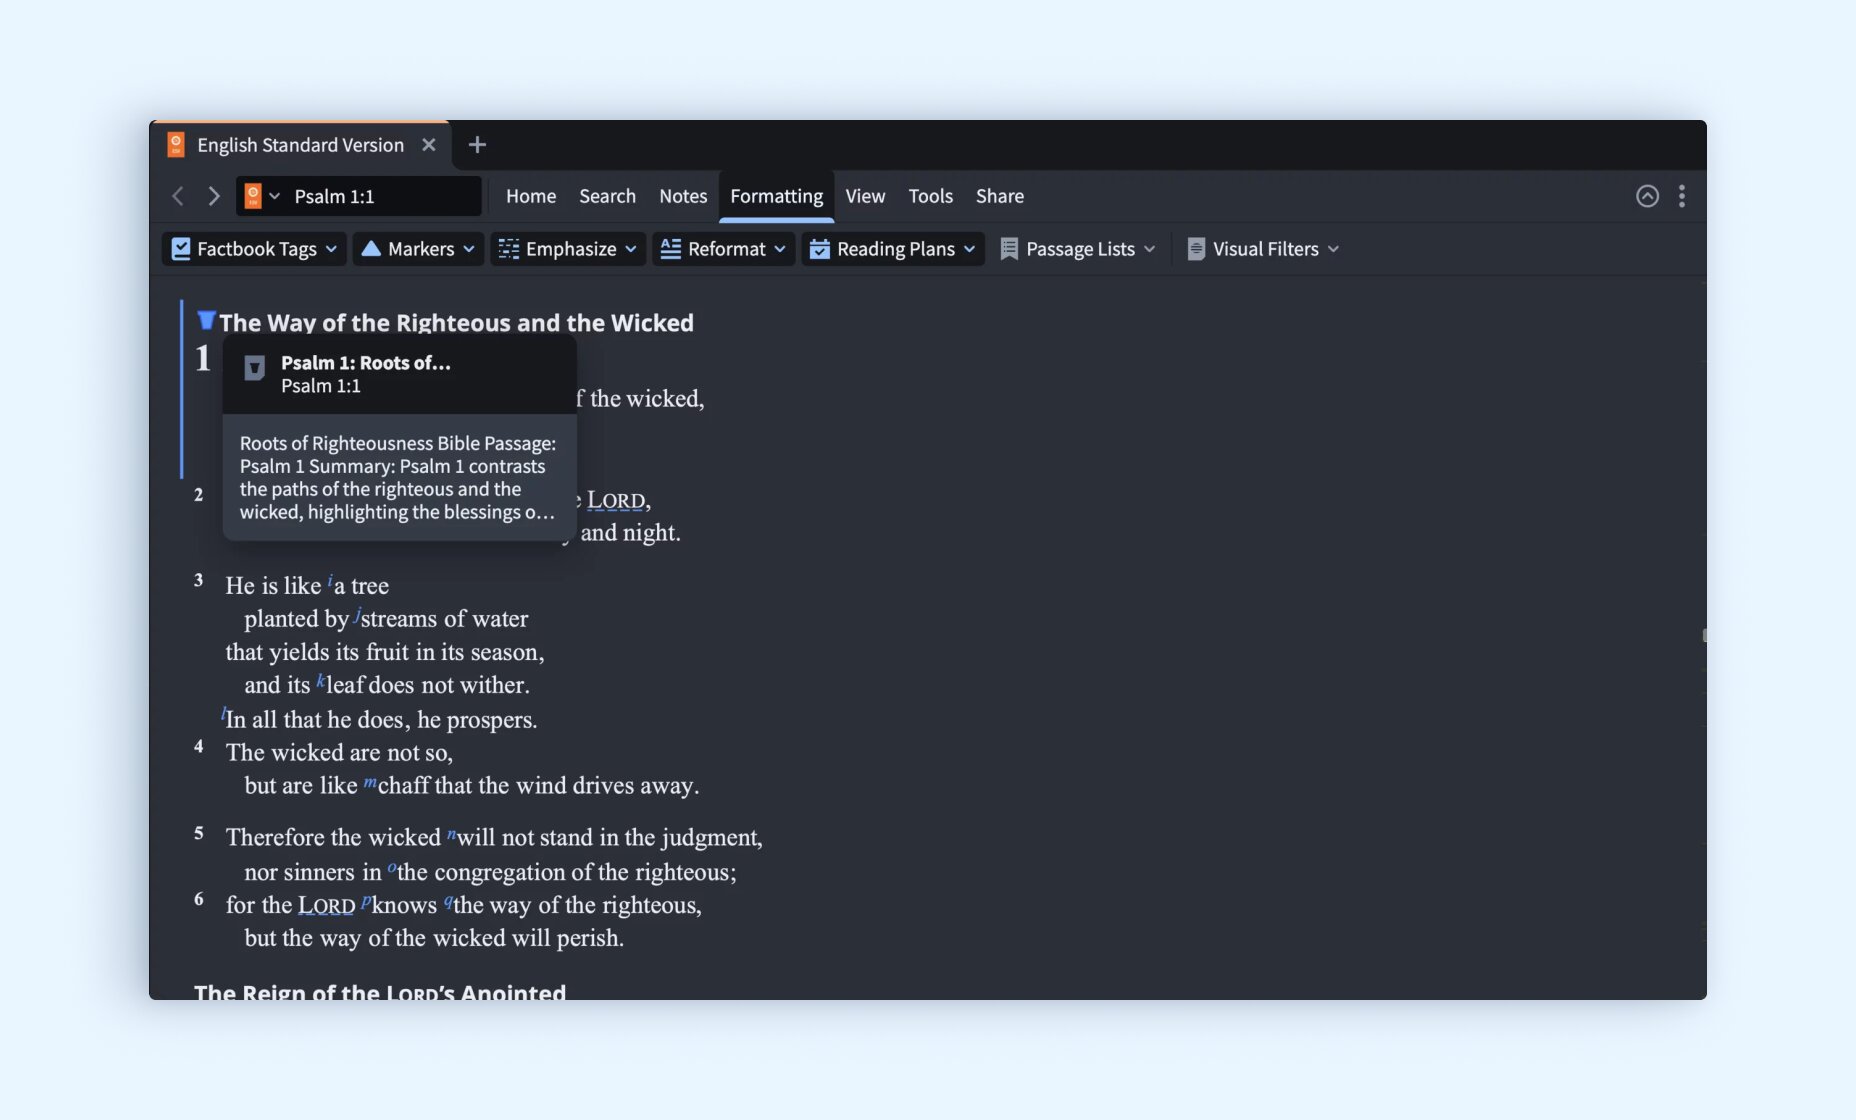Image resolution: width=1856 pixels, height=1120 pixels.
Task: Click the orange ESV tab icon
Action: [x=176, y=145]
